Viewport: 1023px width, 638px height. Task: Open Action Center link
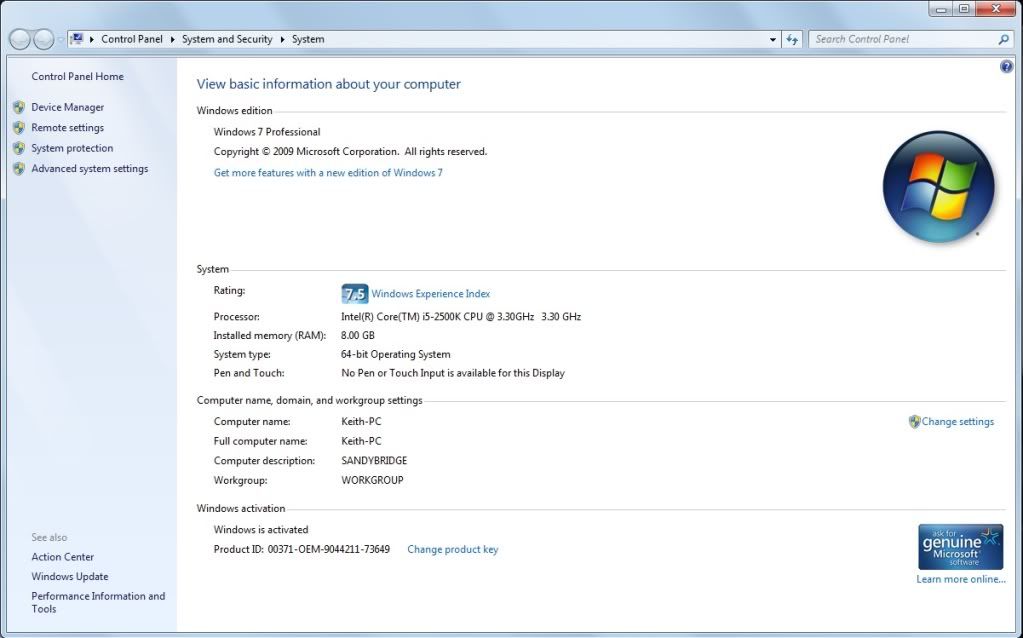point(63,557)
